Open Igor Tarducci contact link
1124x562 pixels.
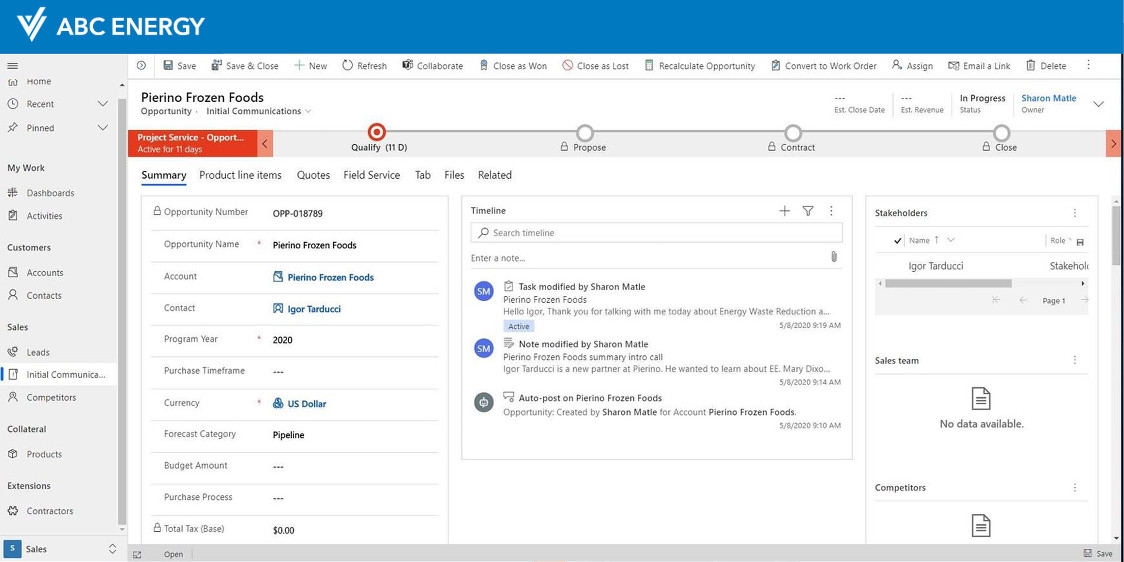pyautogui.click(x=314, y=309)
